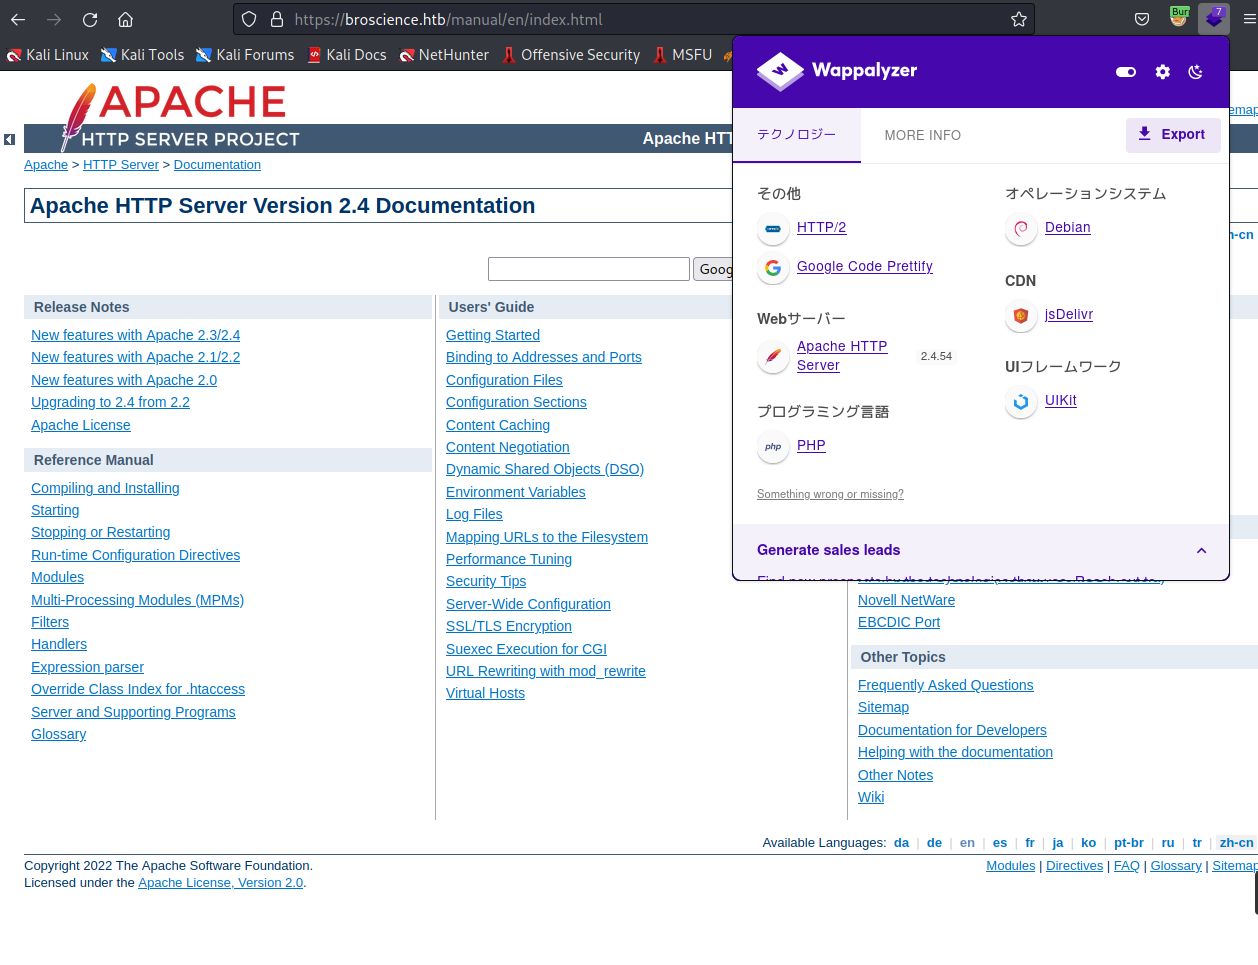Open Override Class Index for .htaccess

pos(138,689)
